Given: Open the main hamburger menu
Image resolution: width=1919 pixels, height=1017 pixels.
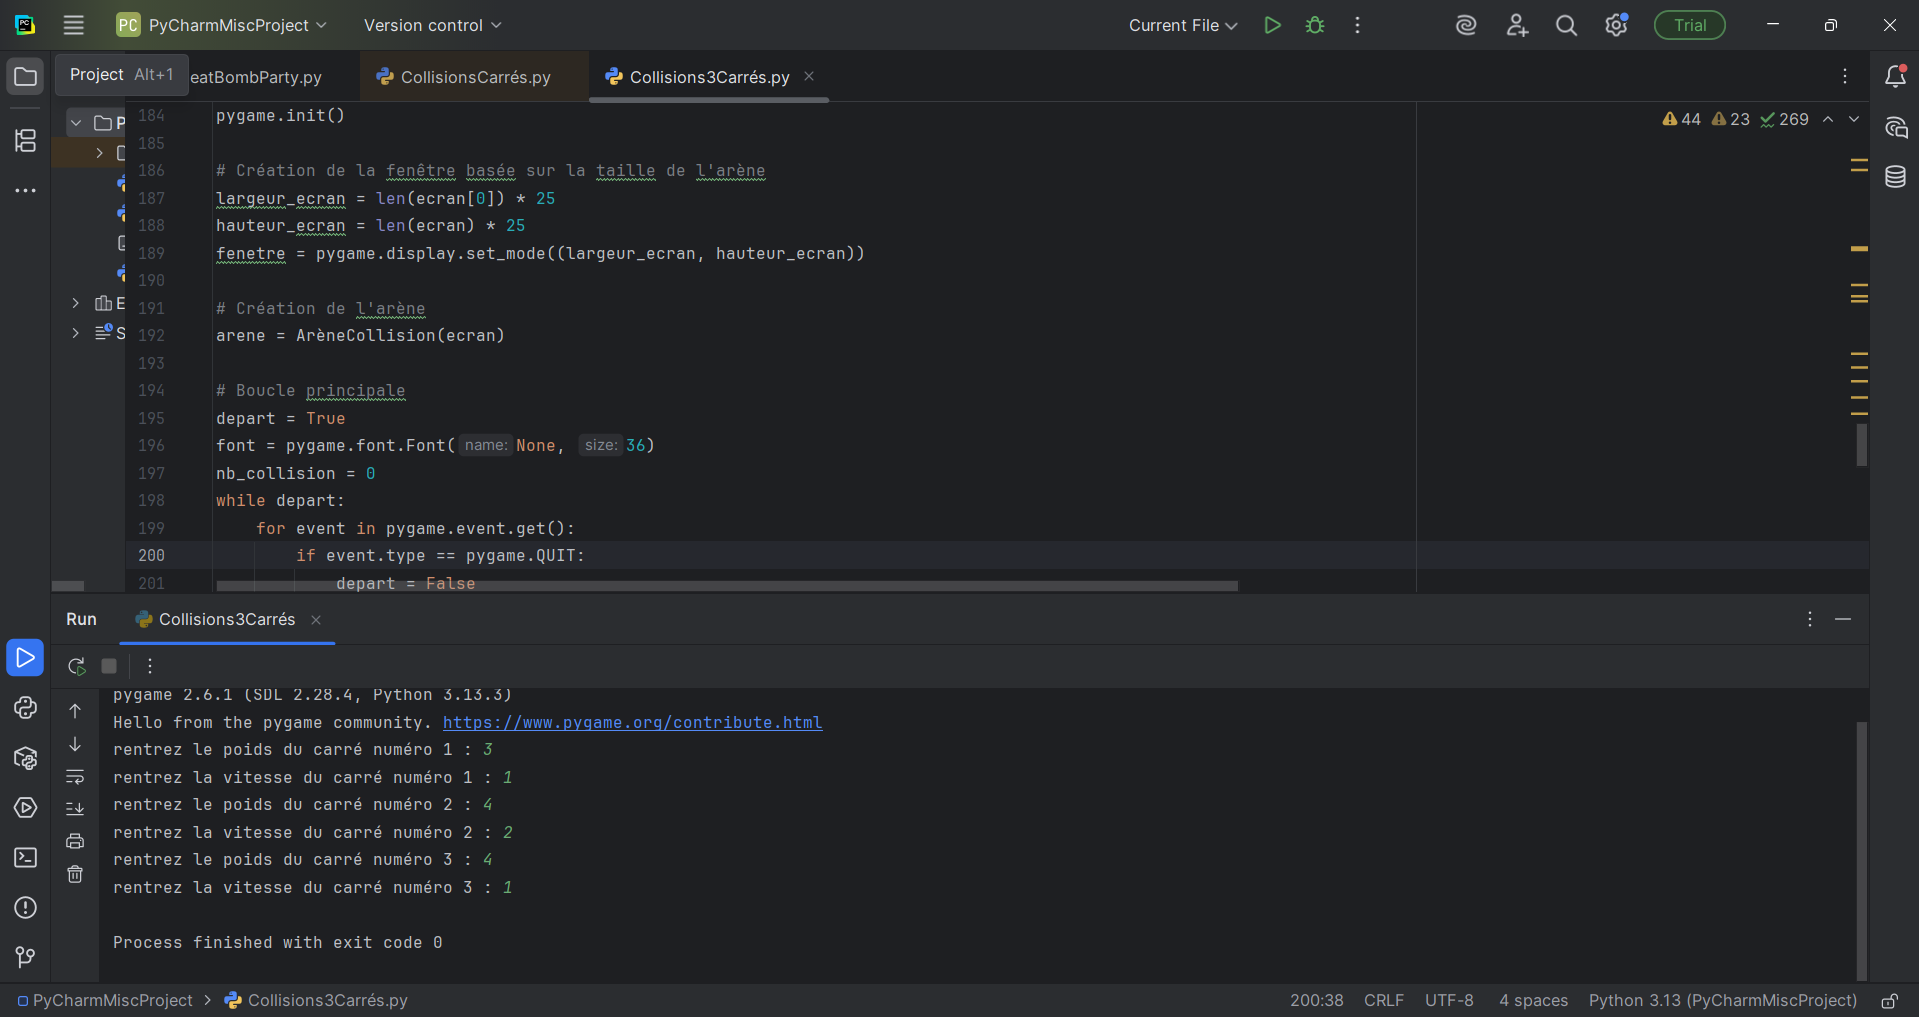Looking at the screenshot, I should [x=73, y=25].
